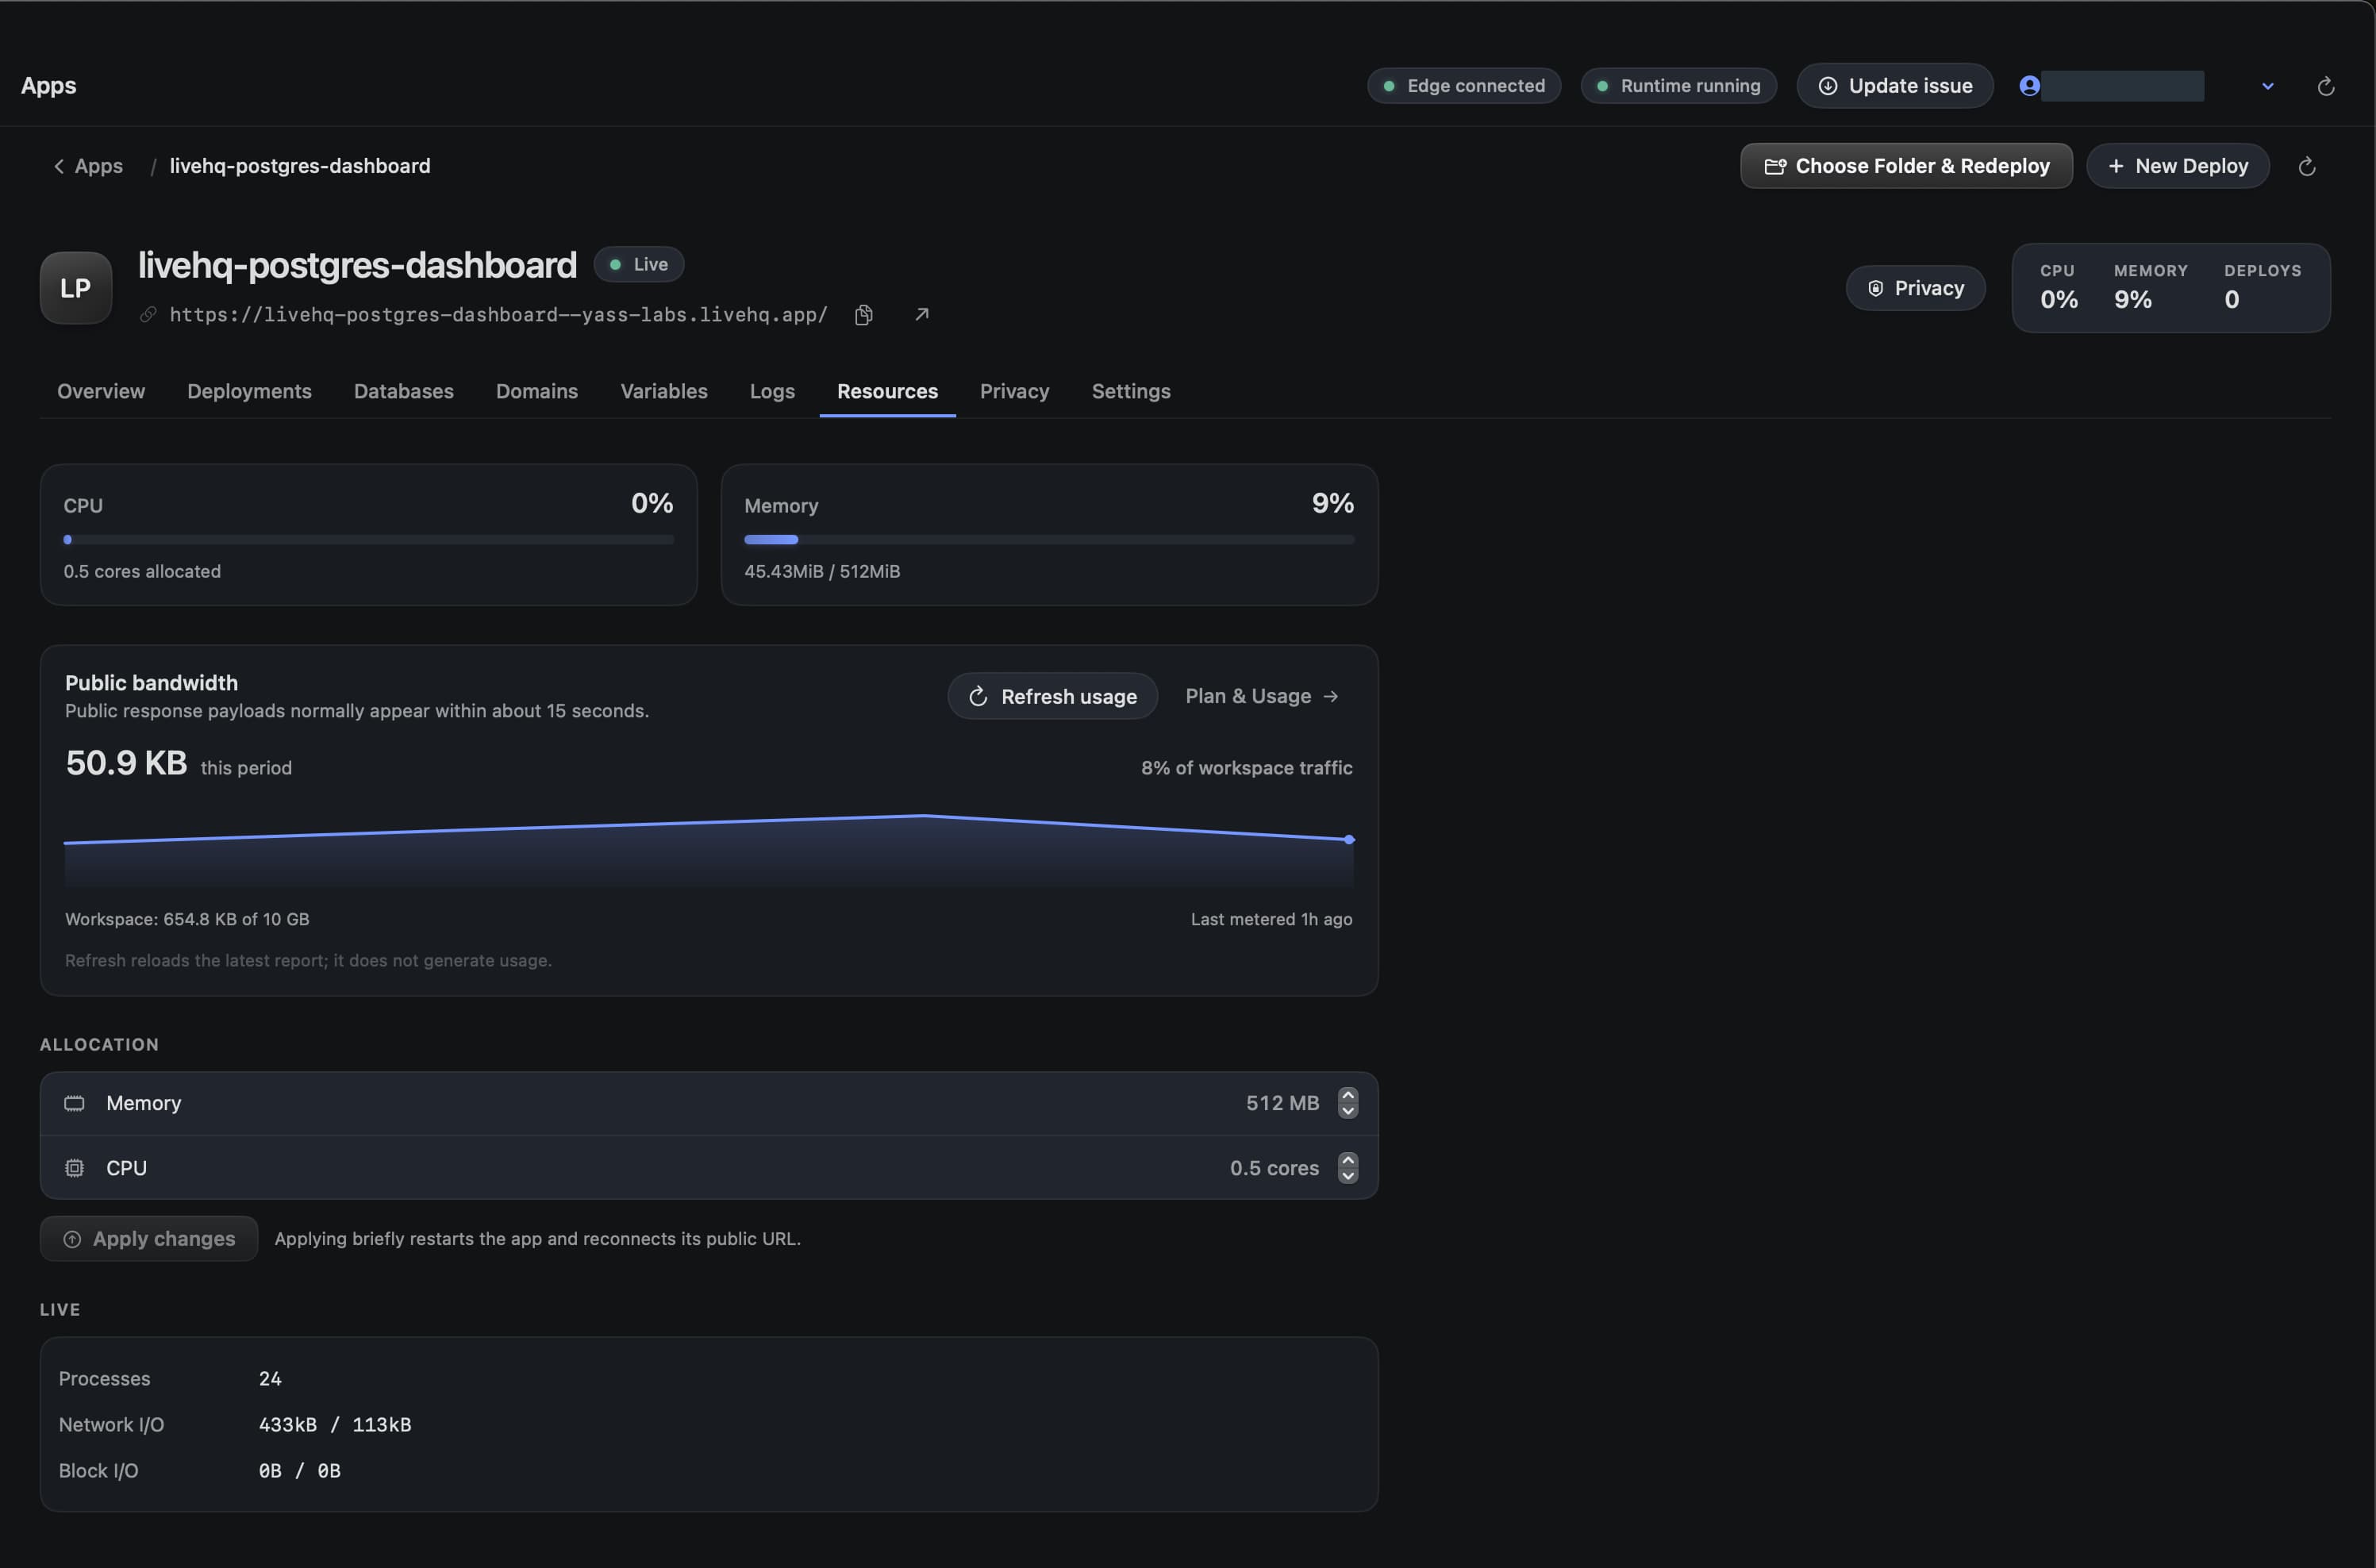Click the CPU usage progress bar
The image size is (2376, 1568).
pos(368,540)
